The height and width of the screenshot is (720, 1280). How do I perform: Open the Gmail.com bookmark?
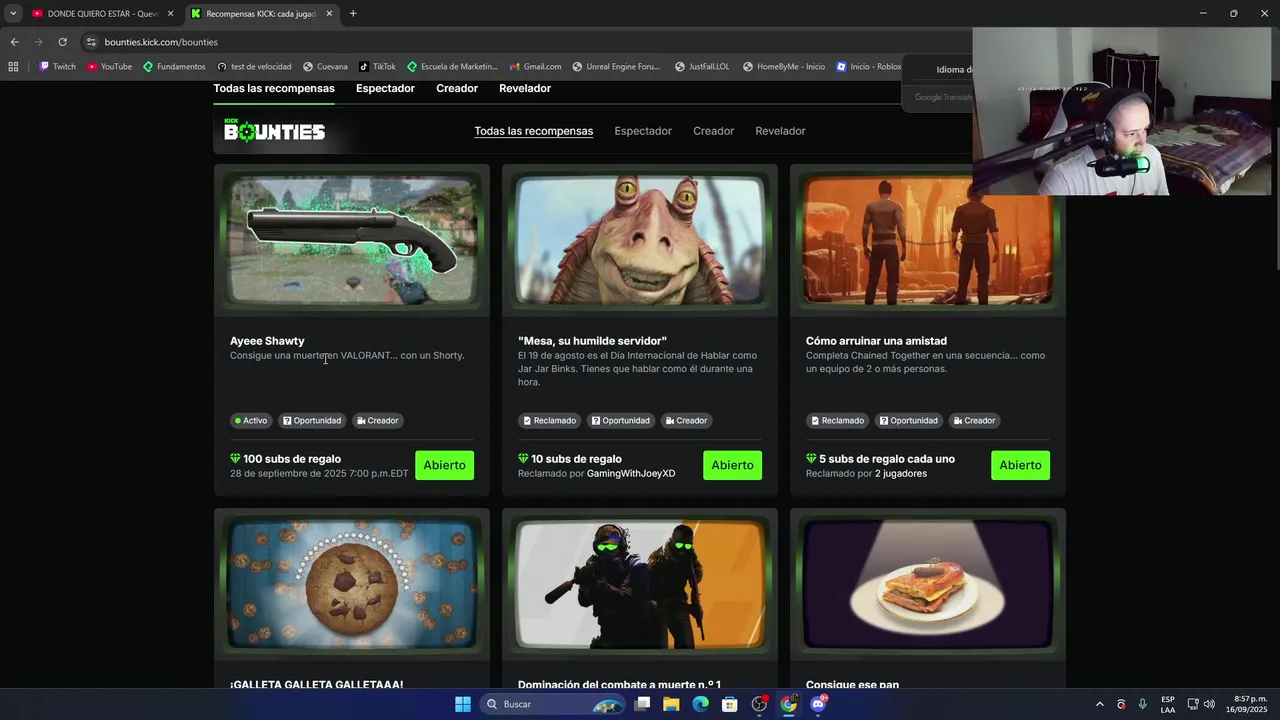pyautogui.click(x=535, y=67)
